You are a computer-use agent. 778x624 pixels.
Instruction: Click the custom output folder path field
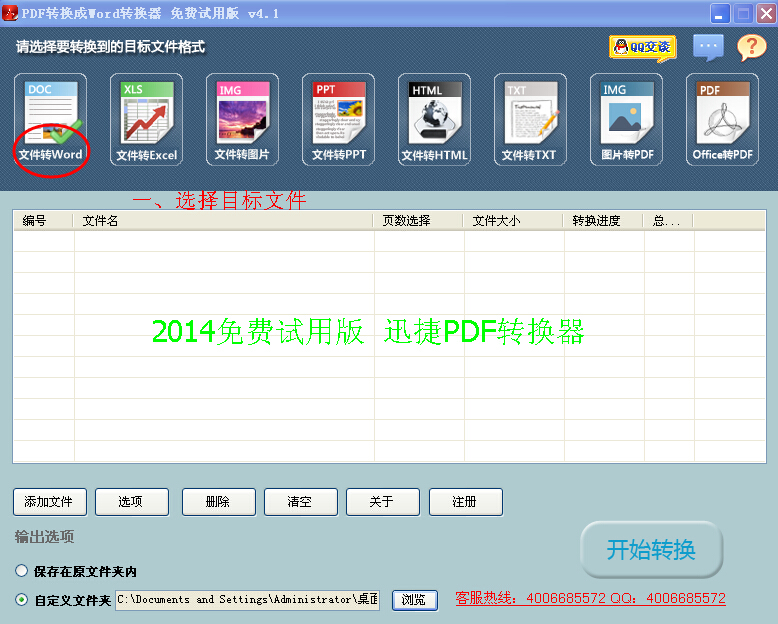pos(247,600)
